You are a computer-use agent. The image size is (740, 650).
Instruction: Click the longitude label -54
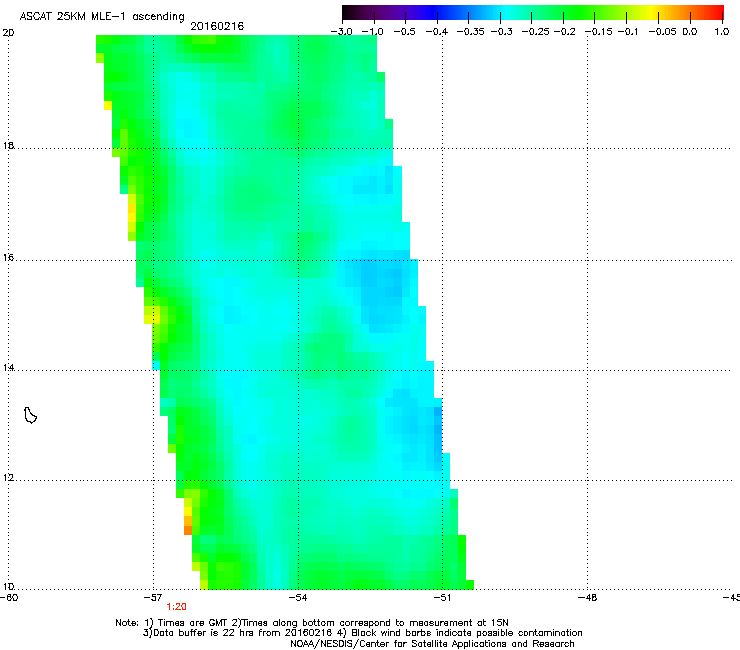click(x=298, y=598)
